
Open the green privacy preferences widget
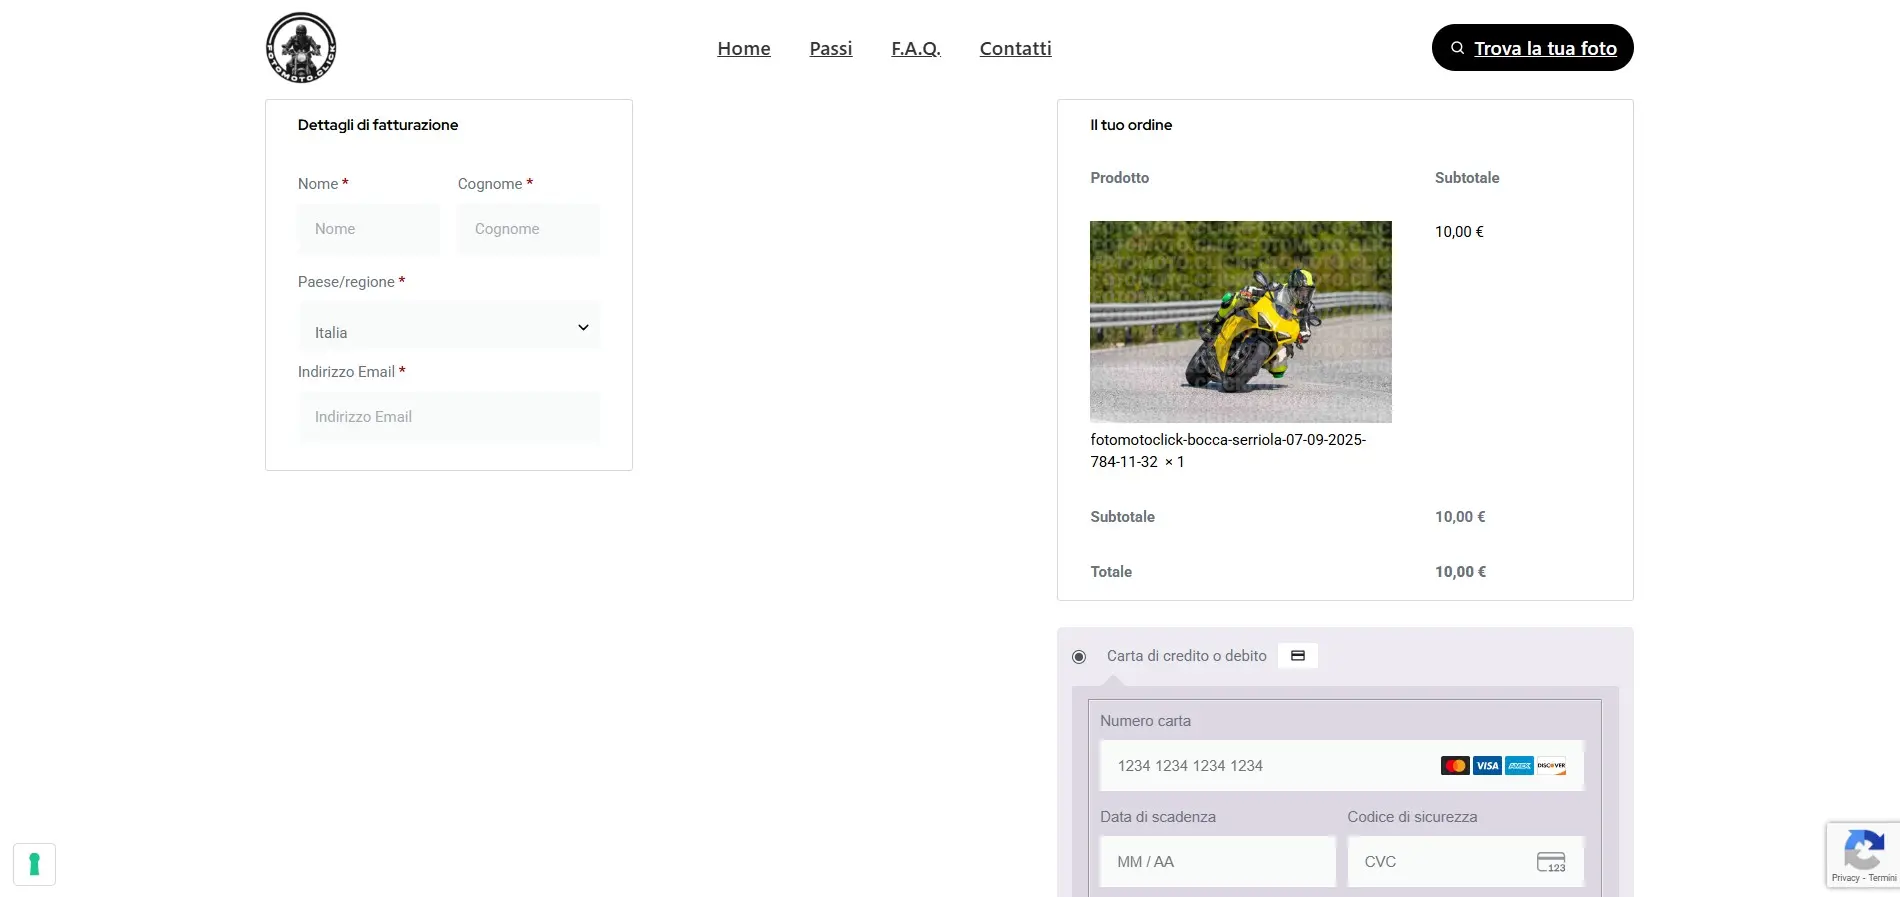34,864
